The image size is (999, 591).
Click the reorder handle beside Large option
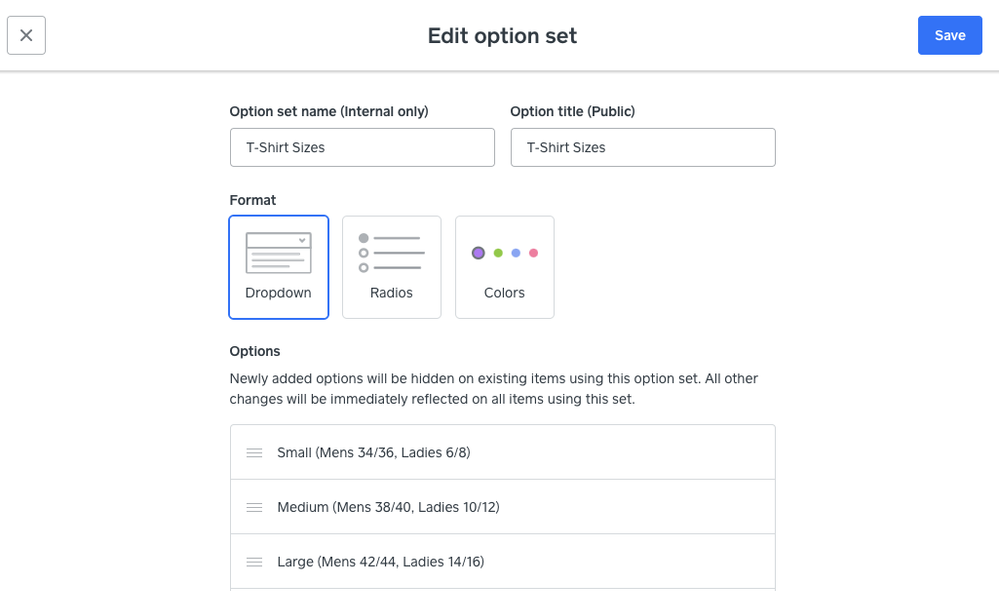(254, 562)
